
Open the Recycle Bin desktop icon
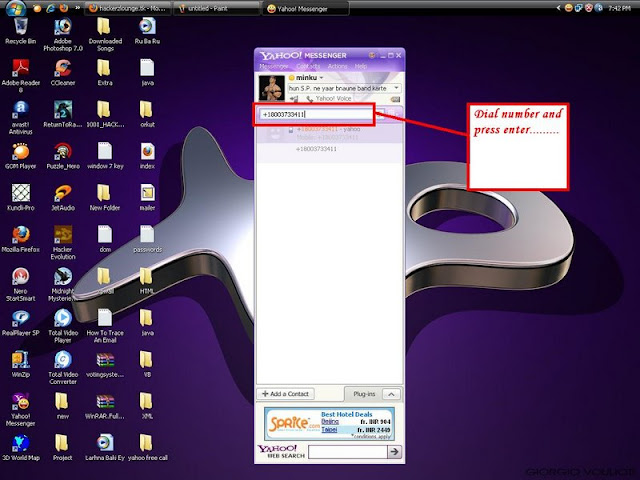[20, 31]
